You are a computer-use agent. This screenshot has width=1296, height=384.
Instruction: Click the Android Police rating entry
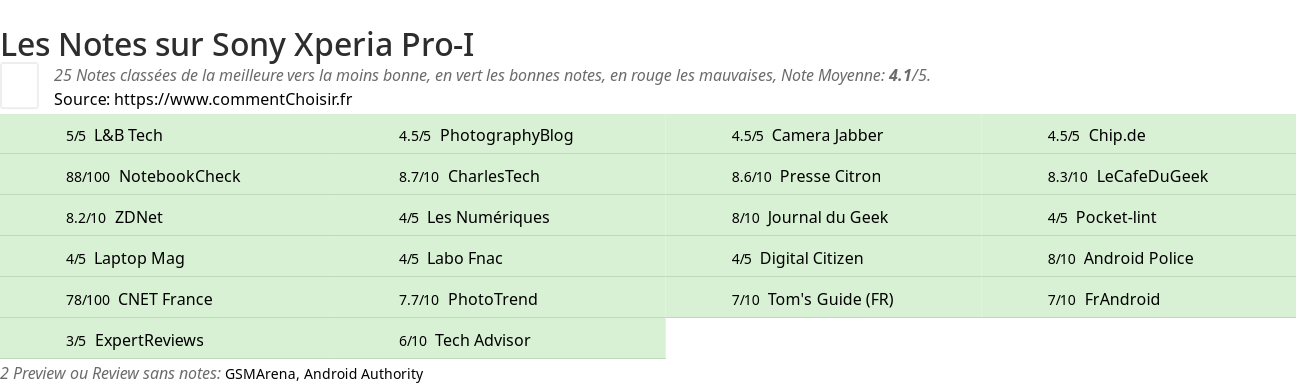[x=1138, y=258]
